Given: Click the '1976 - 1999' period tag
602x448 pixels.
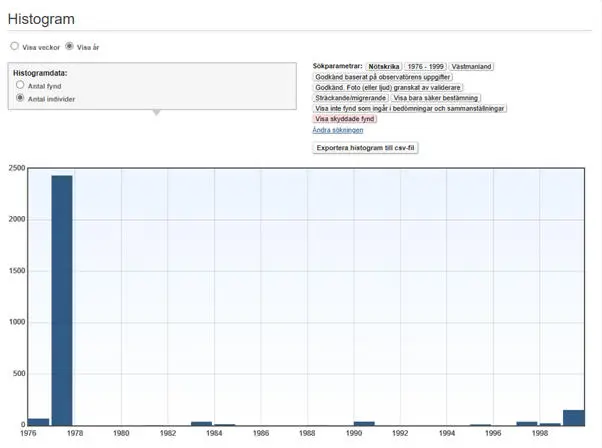Looking at the screenshot, I should click(425, 66).
